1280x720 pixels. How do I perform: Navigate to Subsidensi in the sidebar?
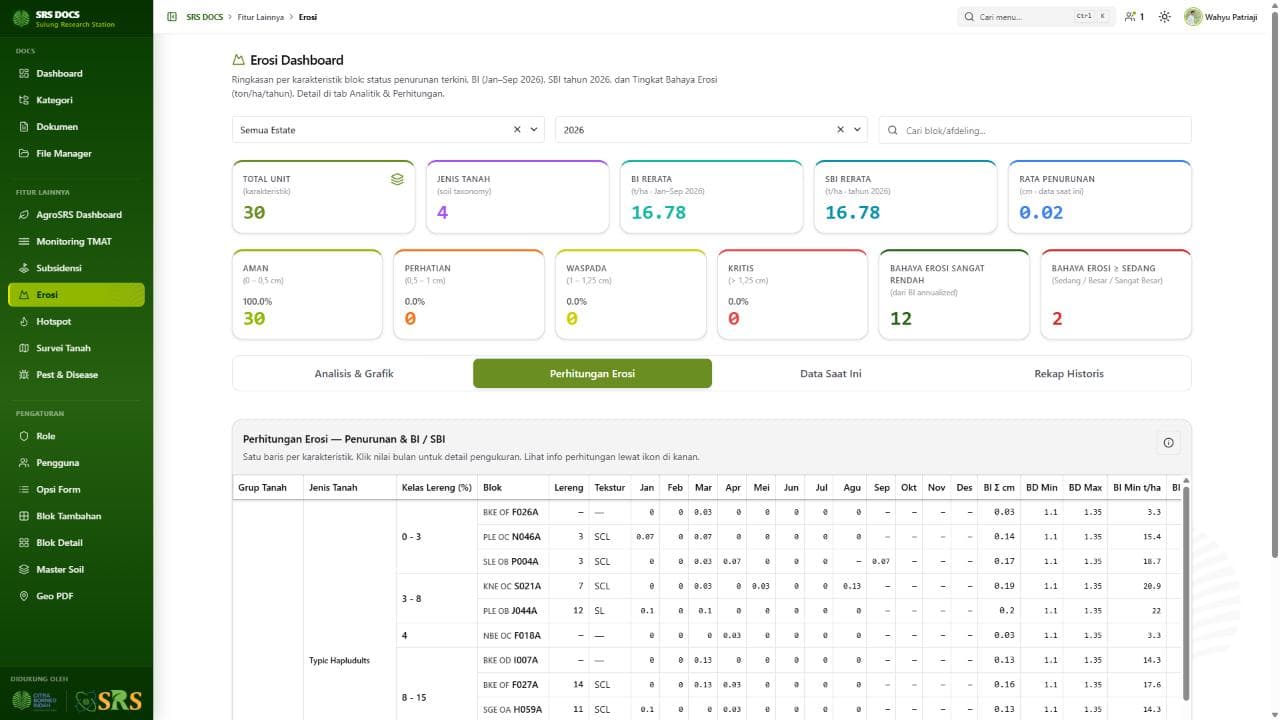pyautogui.click(x=76, y=268)
